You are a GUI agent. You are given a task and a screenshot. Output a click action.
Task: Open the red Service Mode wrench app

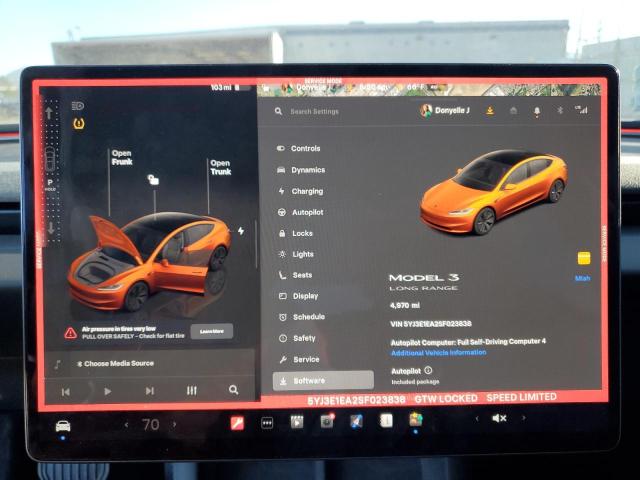point(237,423)
